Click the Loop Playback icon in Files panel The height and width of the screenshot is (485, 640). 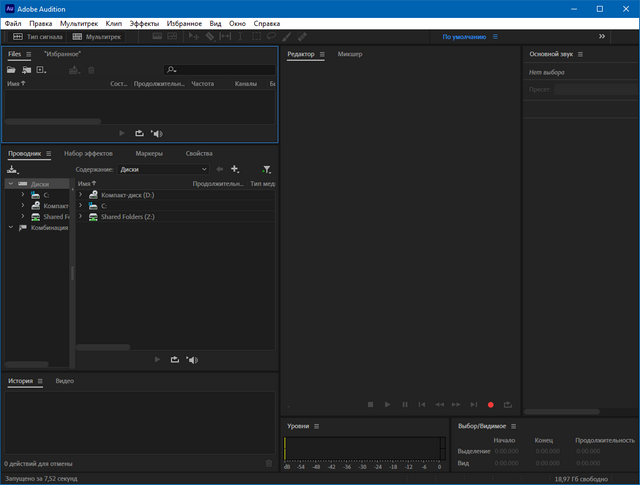139,133
